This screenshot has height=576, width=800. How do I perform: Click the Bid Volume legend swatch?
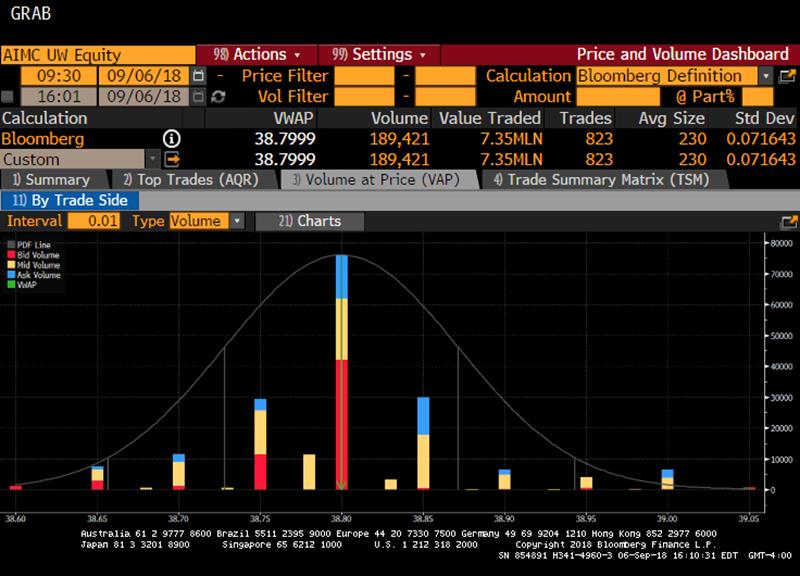tap(12, 255)
